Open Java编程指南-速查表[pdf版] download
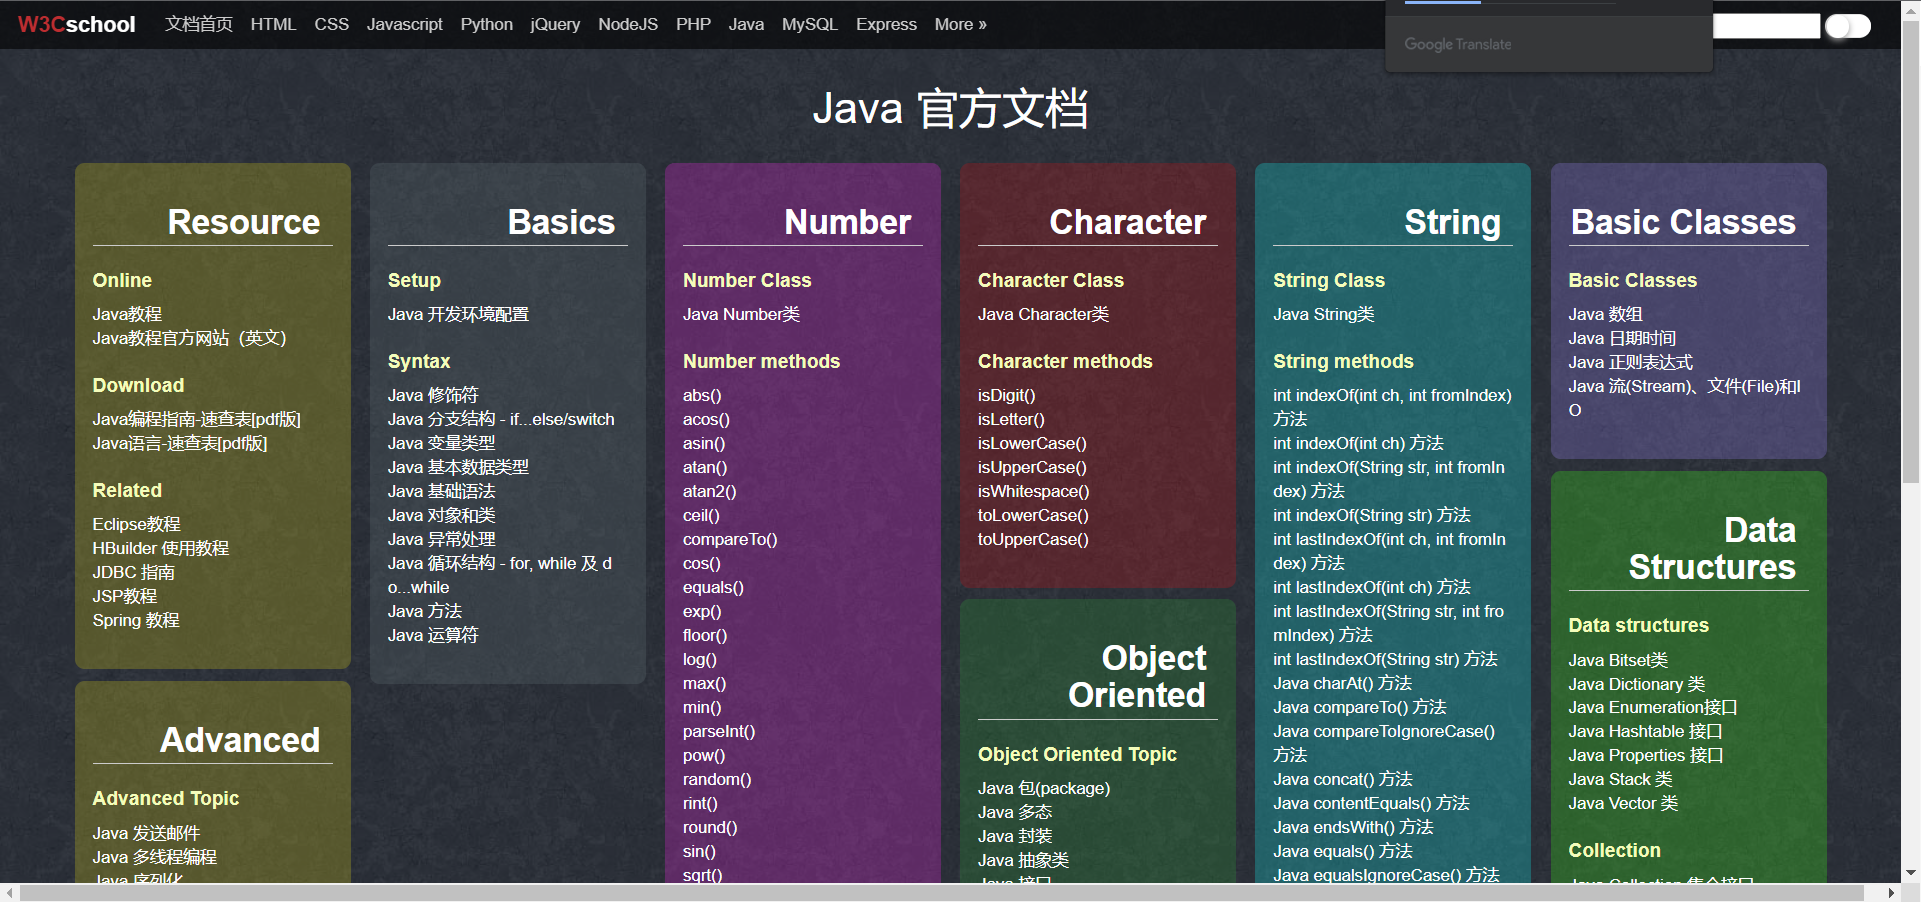The width and height of the screenshot is (1921, 902). (x=196, y=419)
